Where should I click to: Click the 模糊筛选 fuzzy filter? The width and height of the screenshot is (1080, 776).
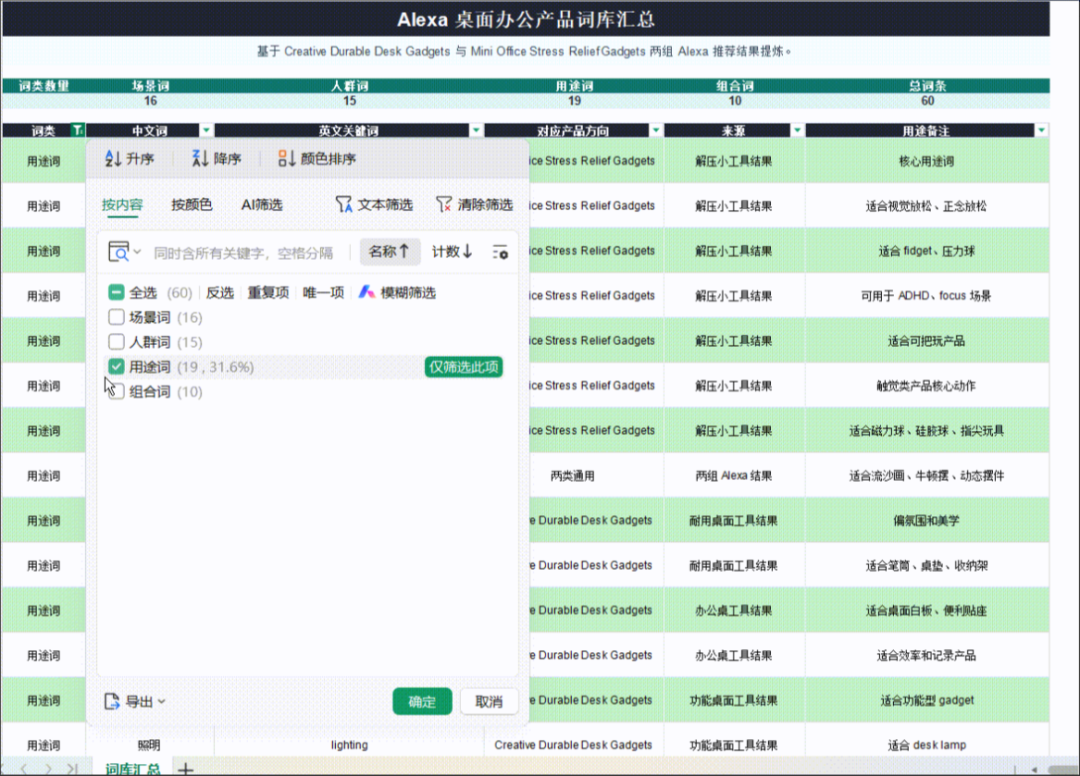(x=397, y=293)
